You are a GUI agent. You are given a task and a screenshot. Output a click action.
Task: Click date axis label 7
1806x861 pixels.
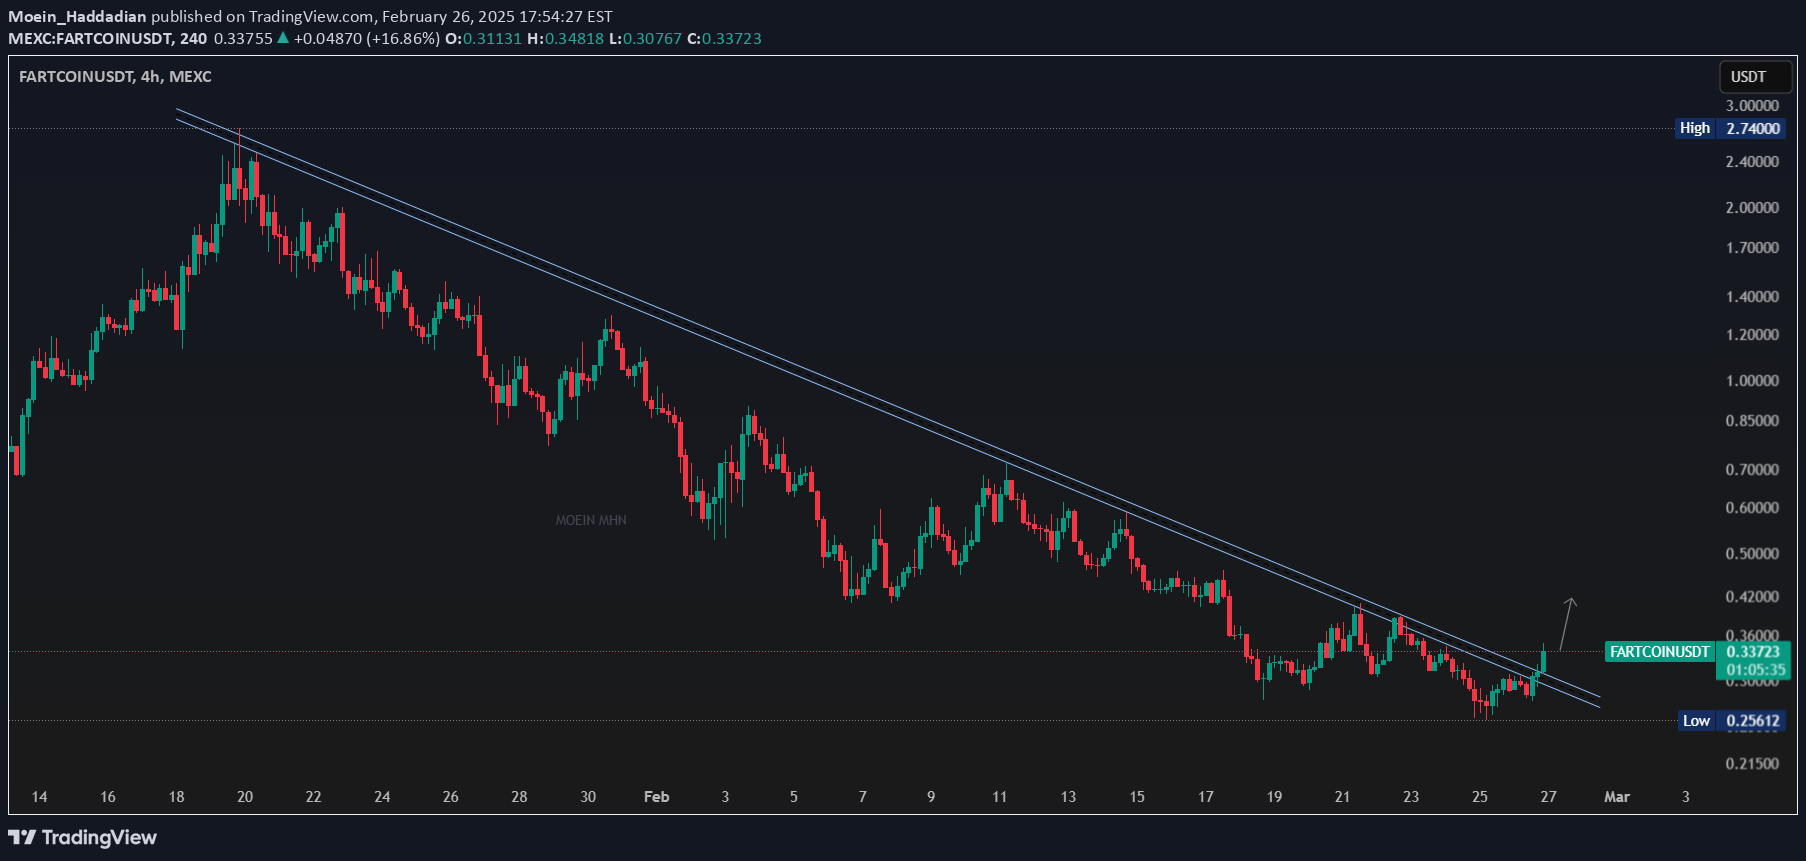coord(862,797)
